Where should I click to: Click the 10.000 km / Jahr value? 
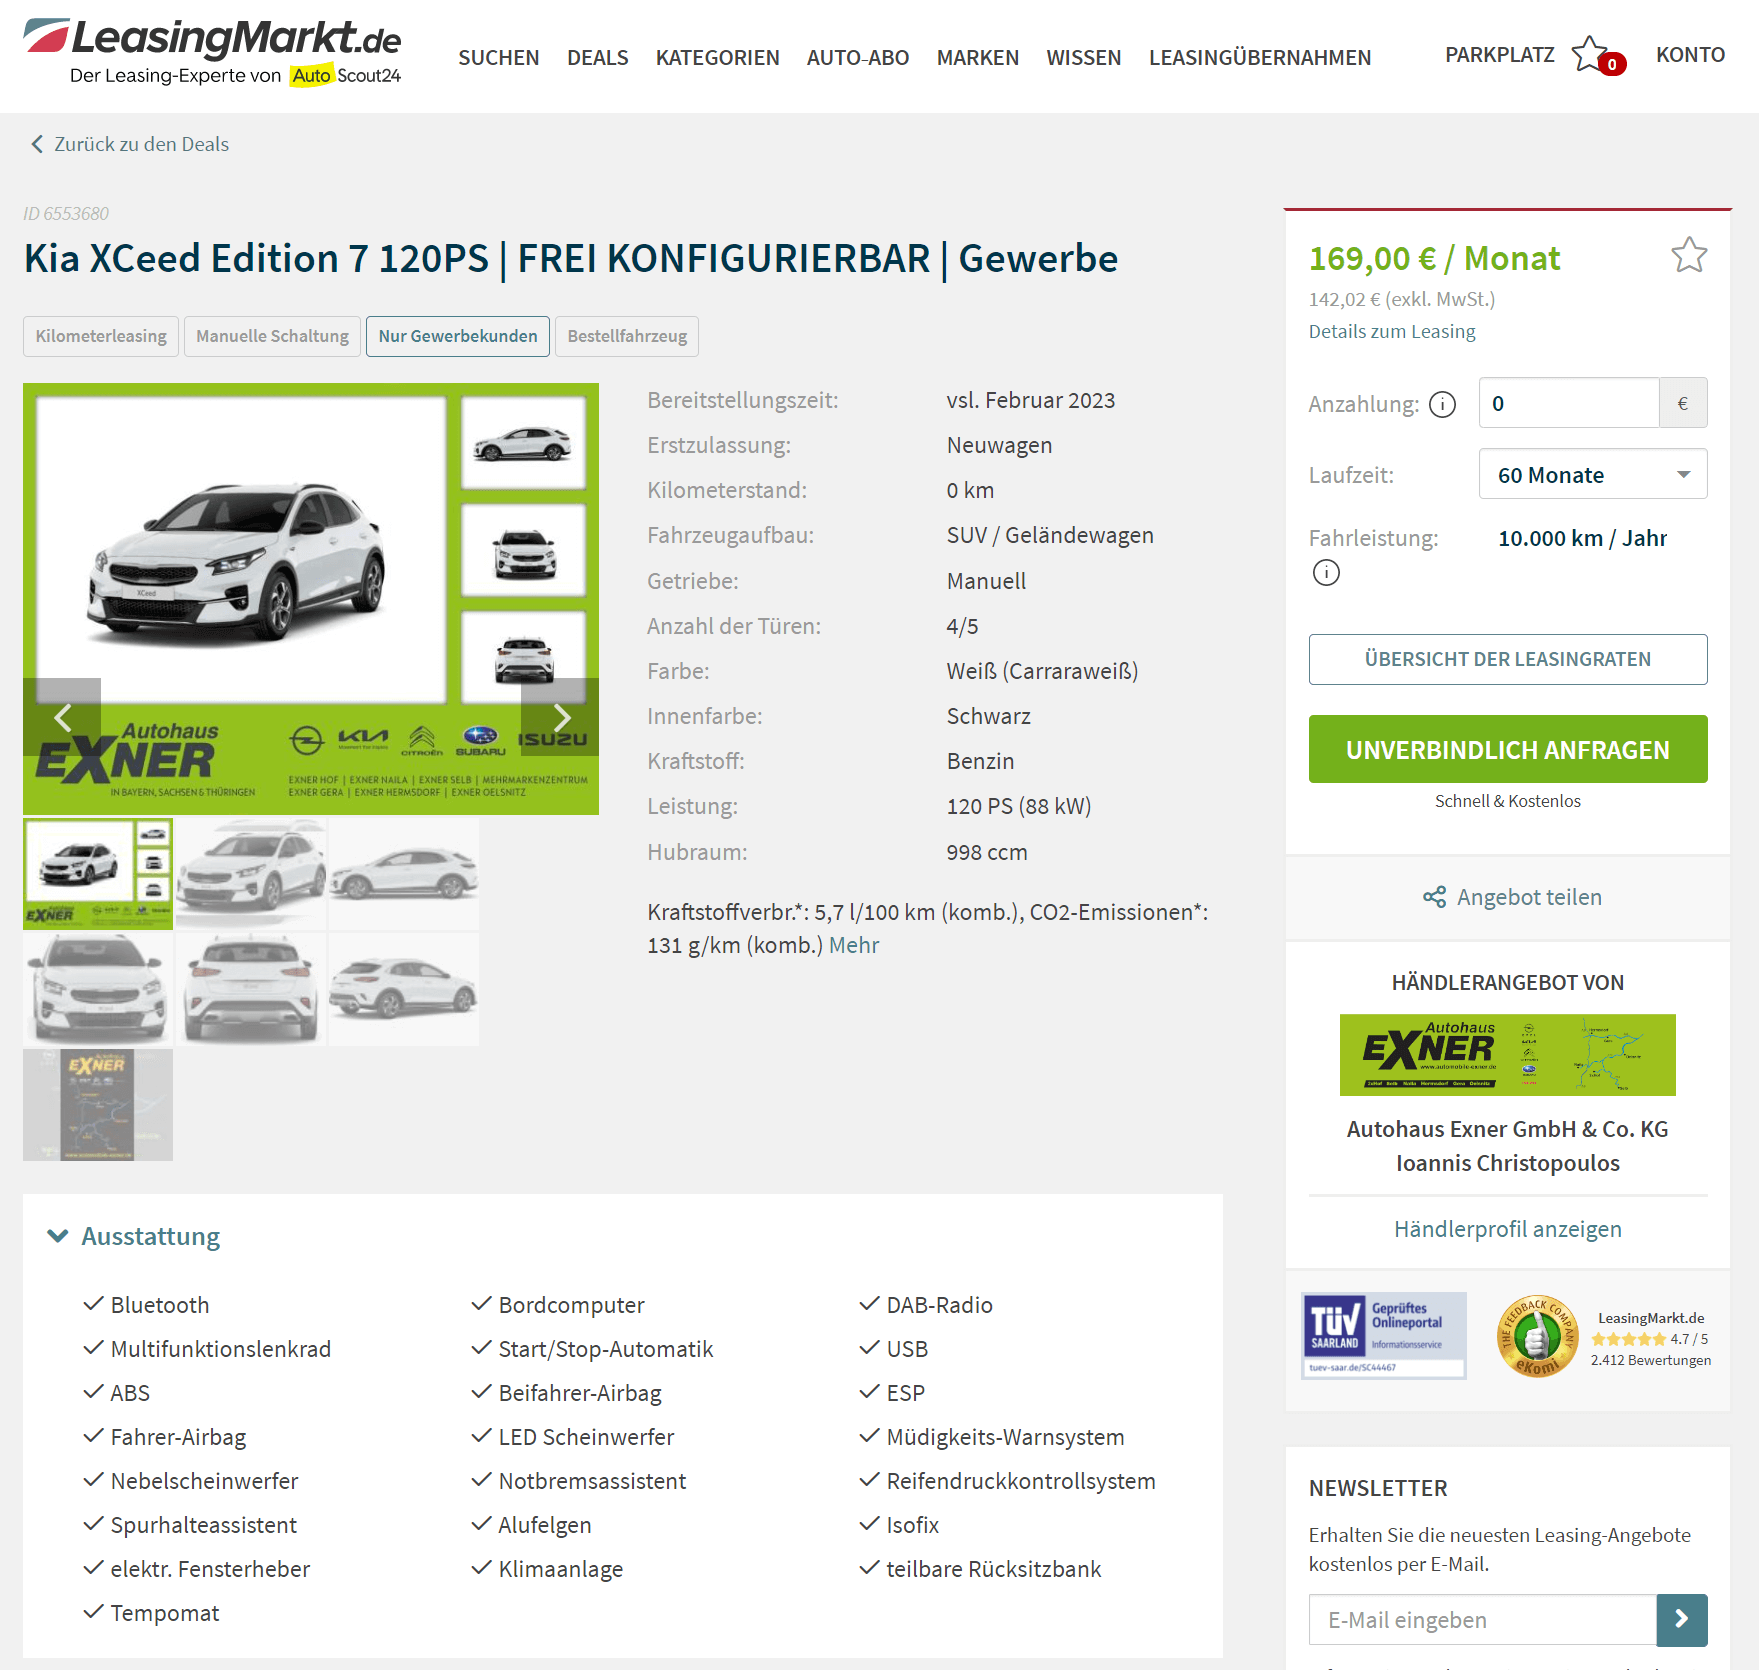[1582, 538]
